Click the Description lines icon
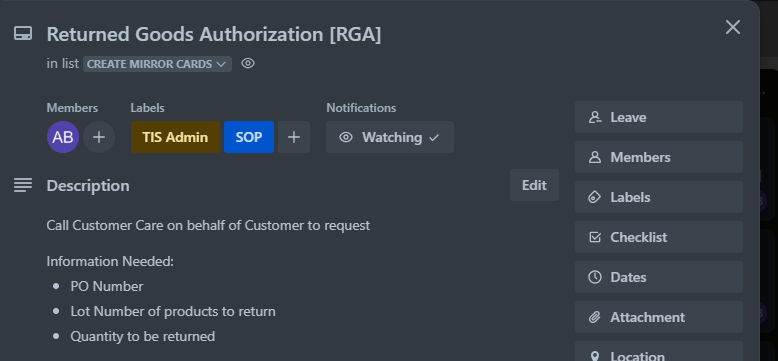The image size is (778, 361). (23, 185)
